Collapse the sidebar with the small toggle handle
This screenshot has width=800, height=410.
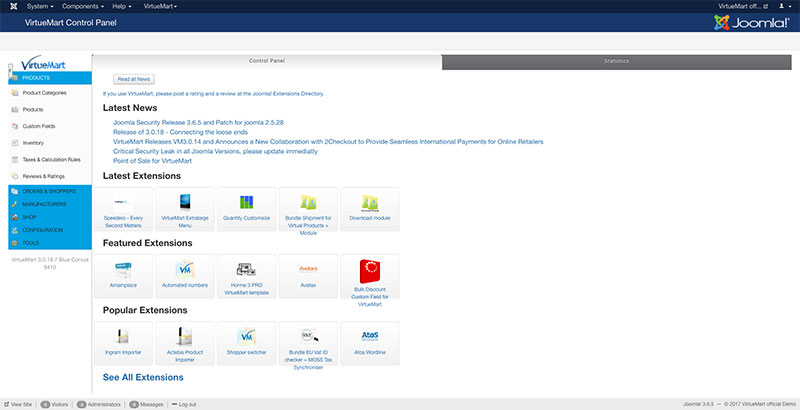coord(11,72)
